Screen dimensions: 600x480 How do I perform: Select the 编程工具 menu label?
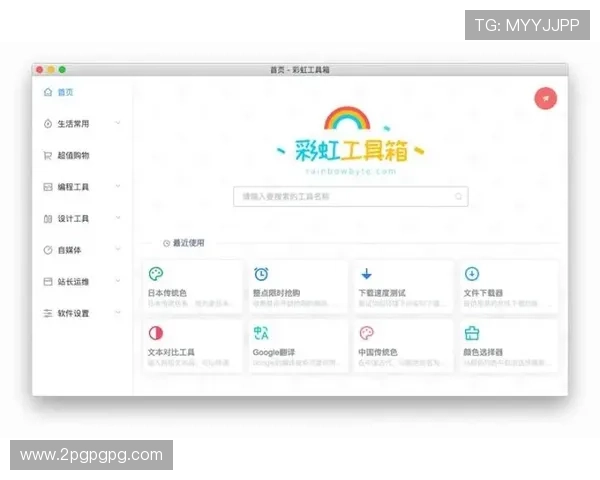coord(73,187)
